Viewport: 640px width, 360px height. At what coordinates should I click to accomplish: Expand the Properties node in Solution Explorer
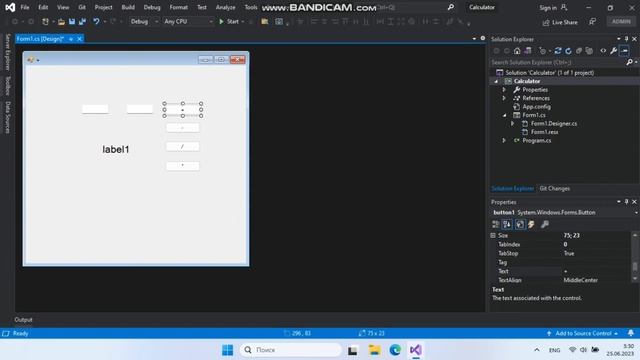tap(504, 90)
